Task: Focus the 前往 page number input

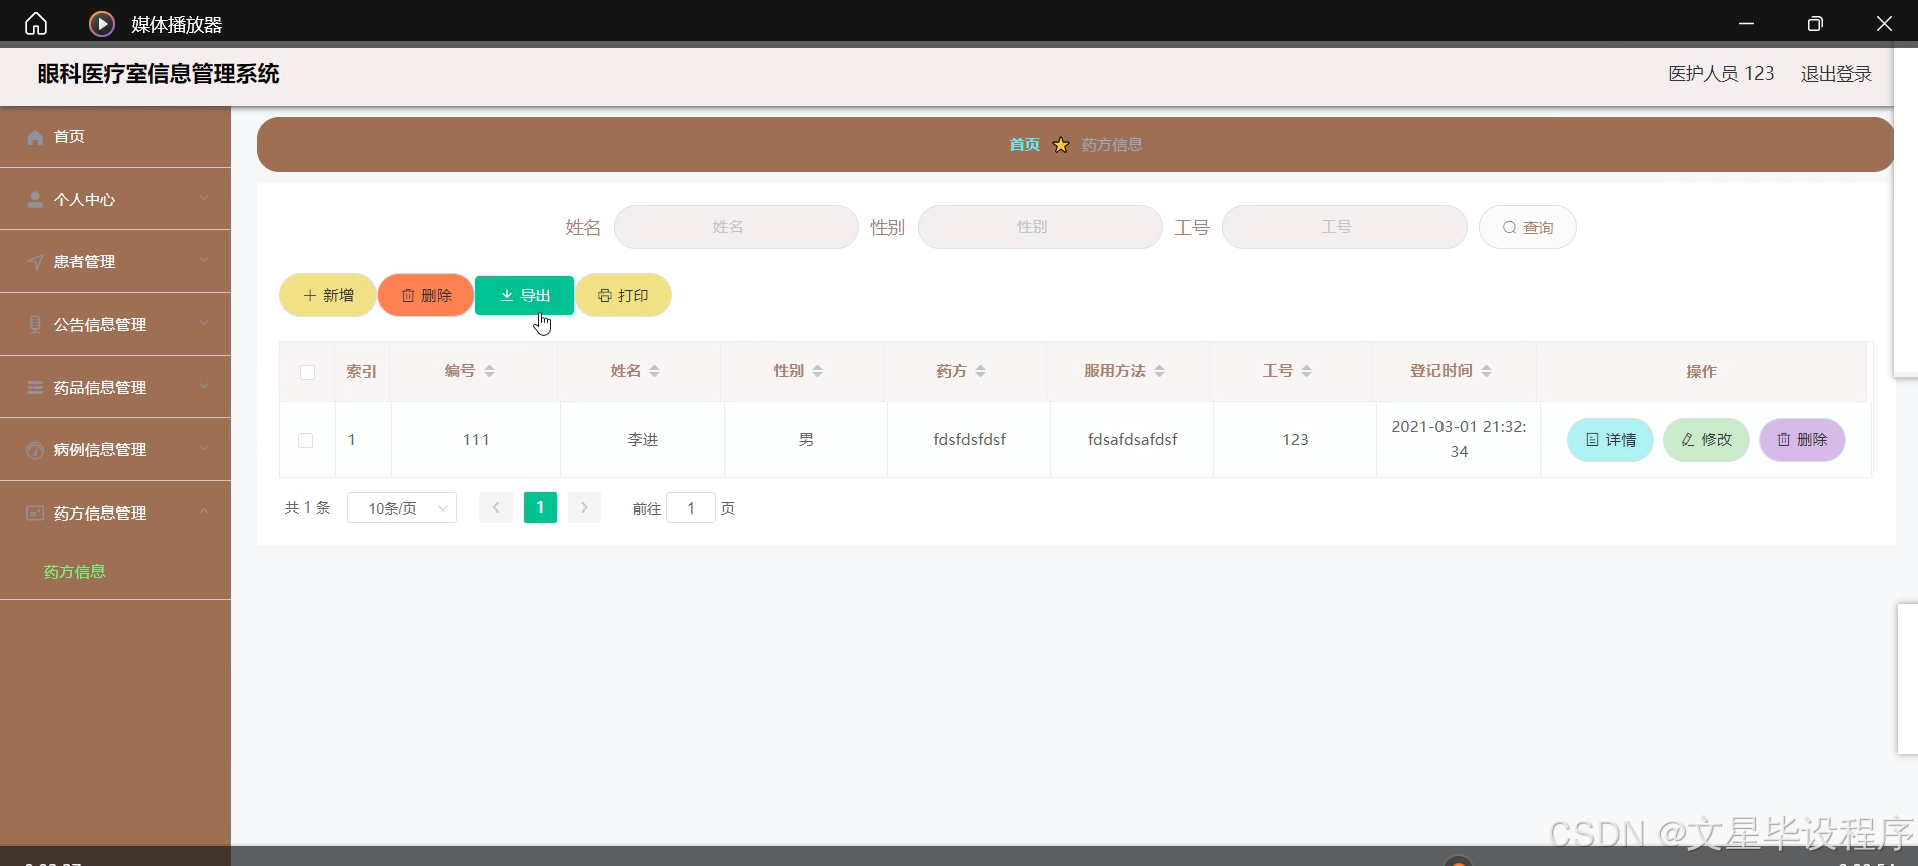Action: [x=691, y=508]
